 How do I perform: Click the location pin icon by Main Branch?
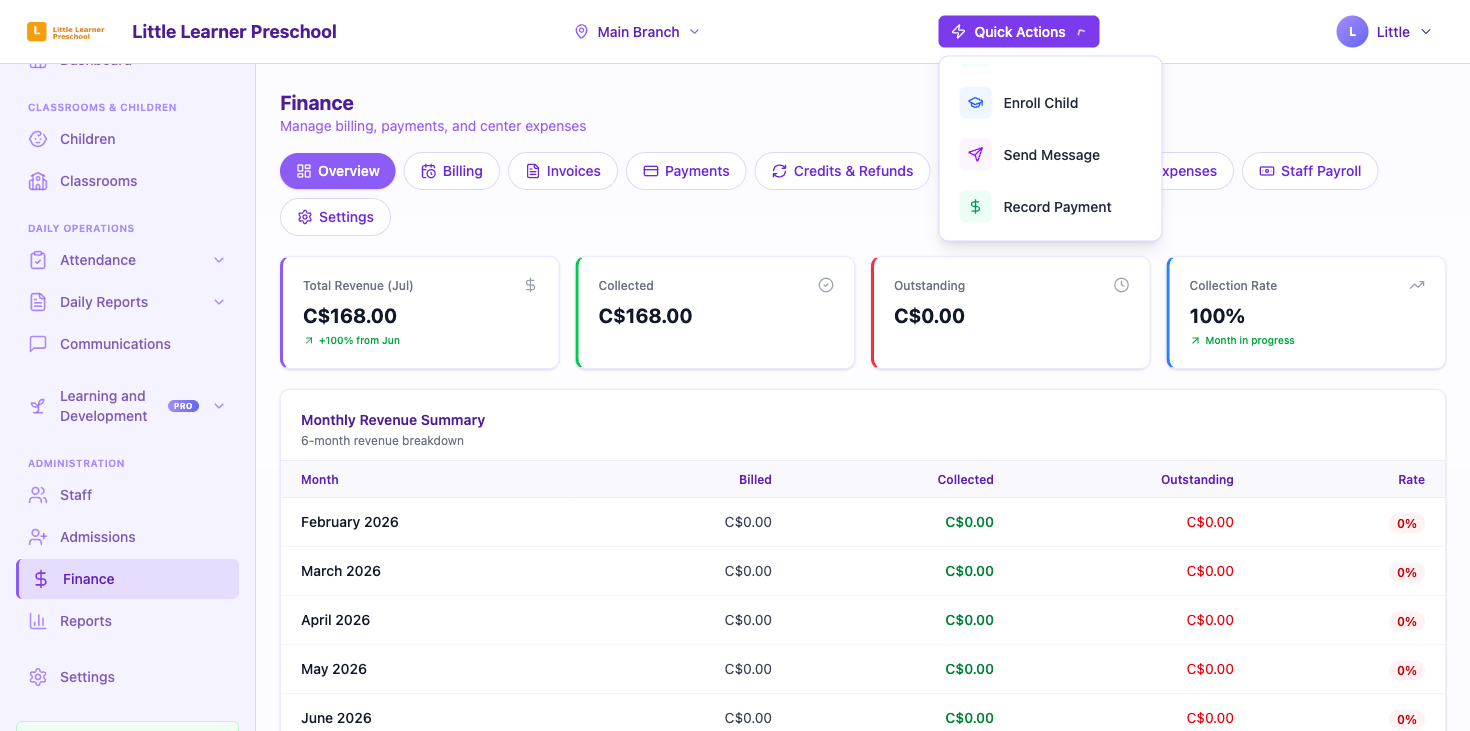[x=581, y=32]
